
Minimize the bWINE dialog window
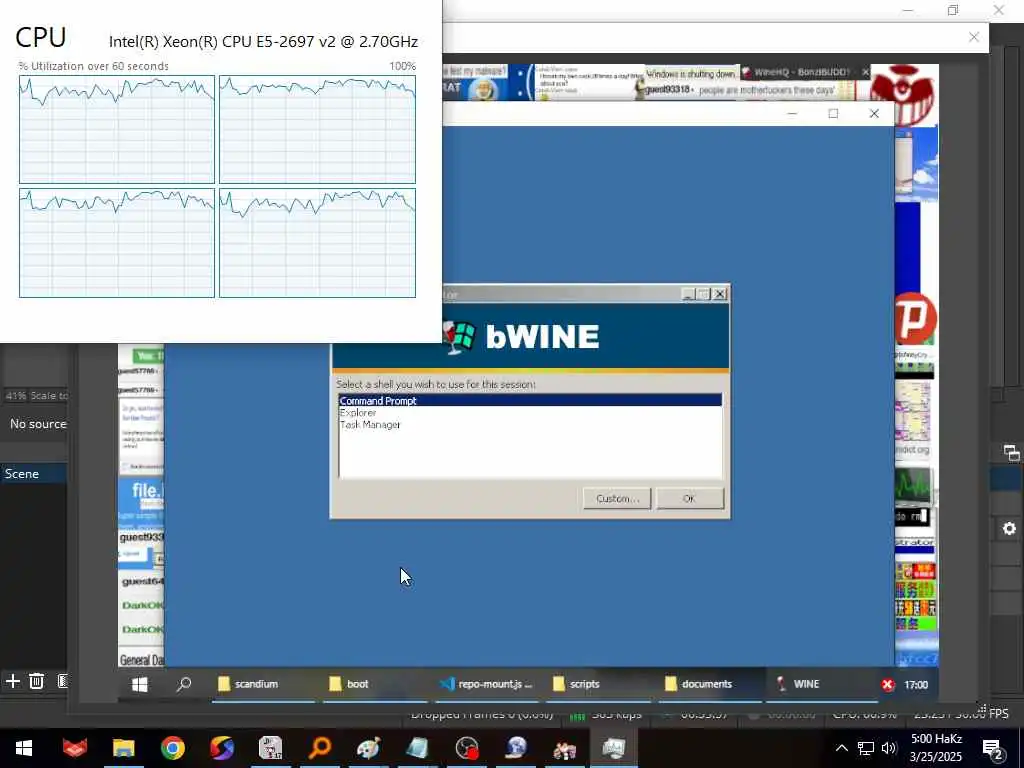click(688, 294)
